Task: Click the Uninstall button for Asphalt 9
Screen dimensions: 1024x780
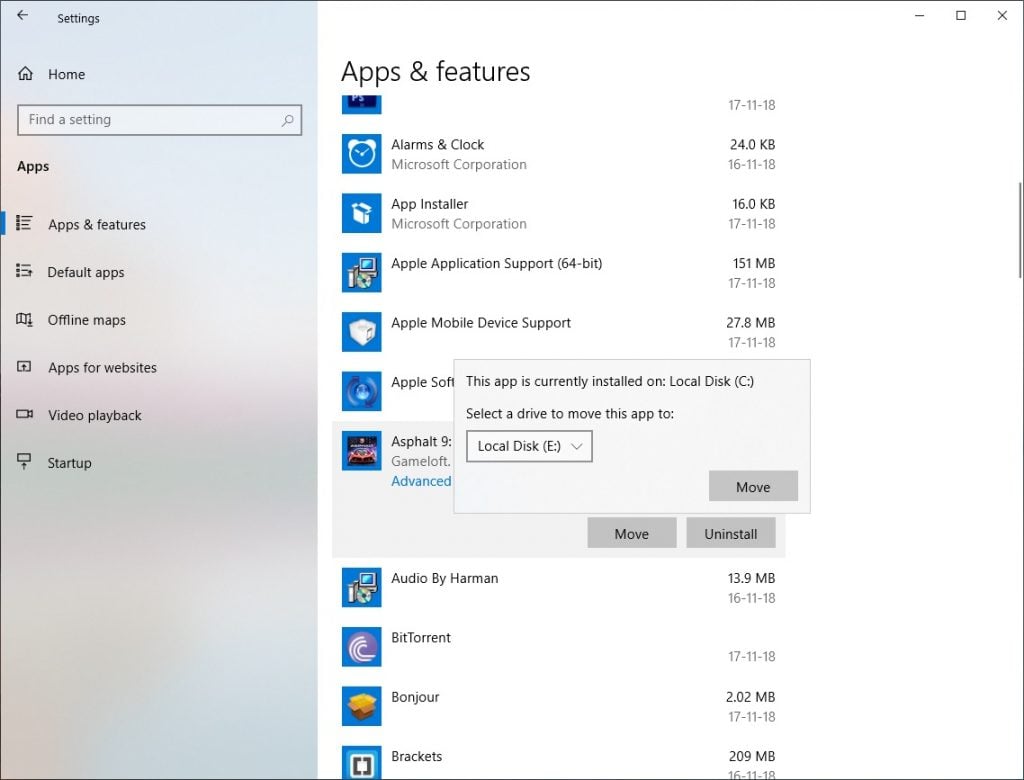Action: point(731,533)
